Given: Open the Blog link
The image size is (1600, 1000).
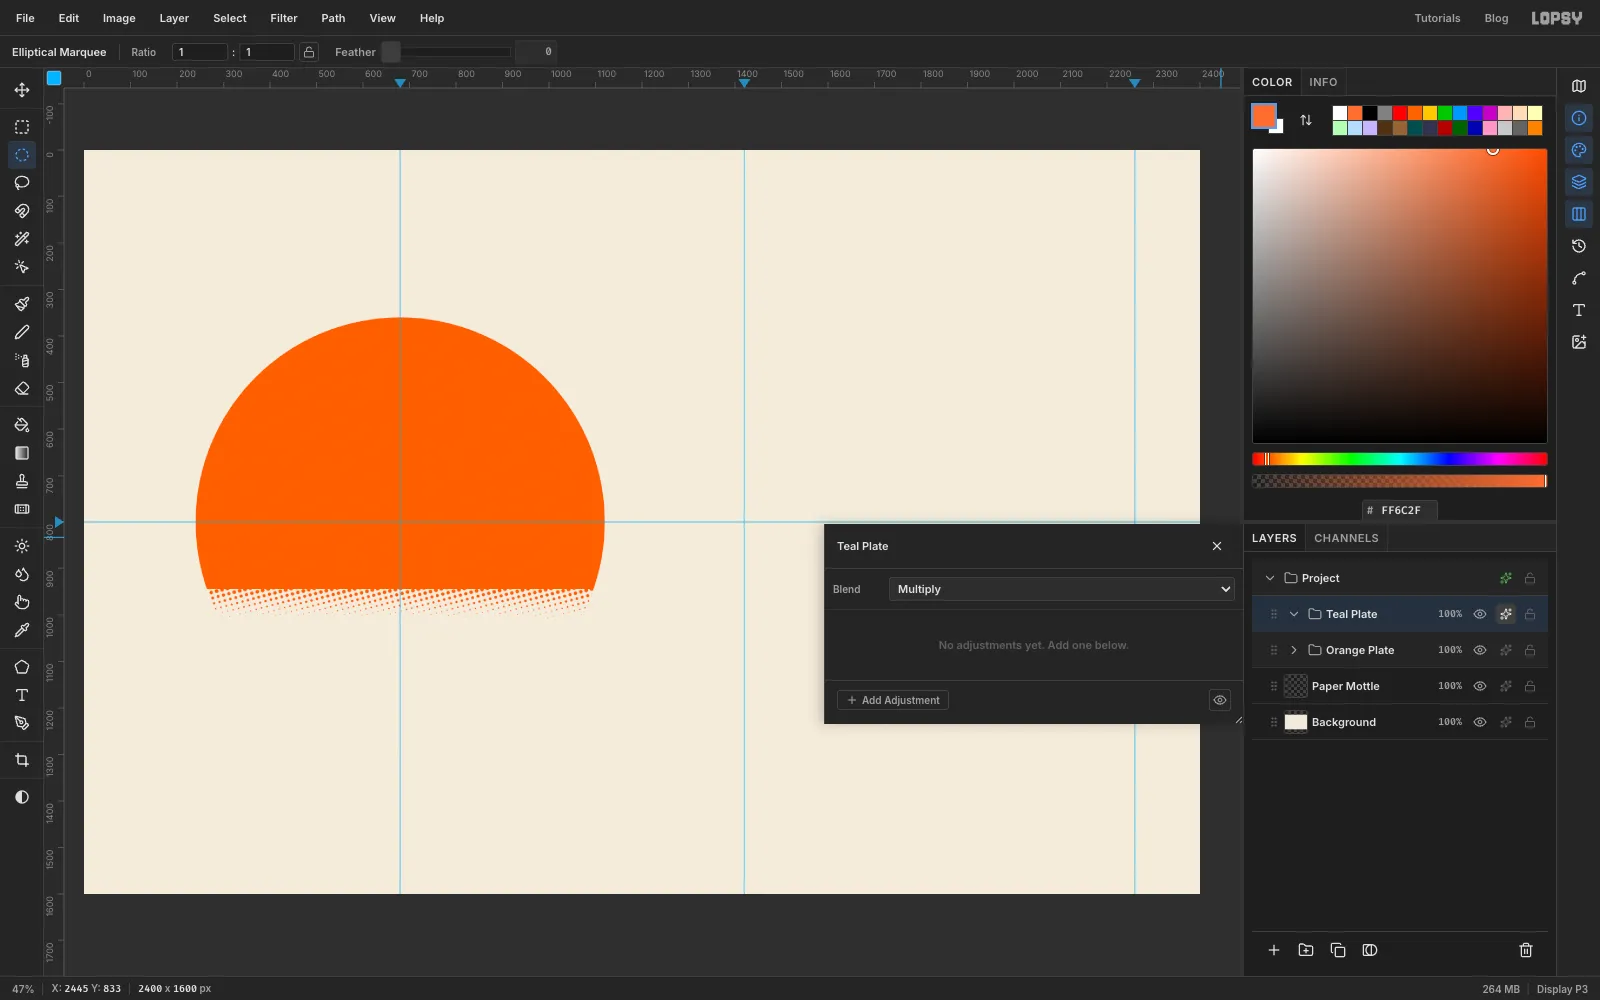Looking at the screenshot, I should tap(1496, 18).
